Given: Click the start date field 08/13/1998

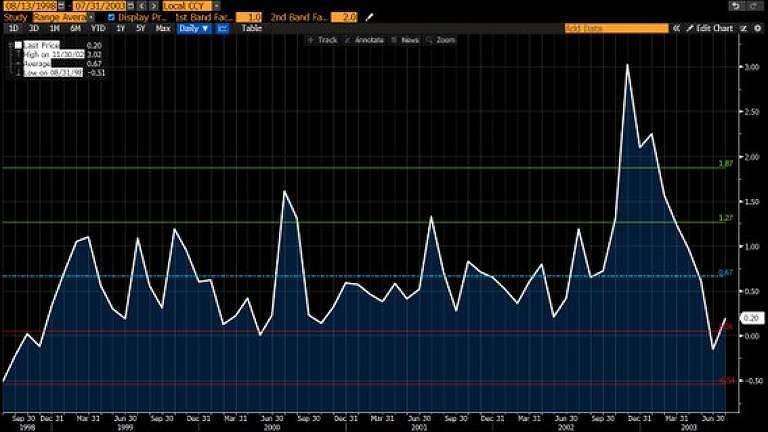Looking at the screenshot, I should click(x=30, y=6).
